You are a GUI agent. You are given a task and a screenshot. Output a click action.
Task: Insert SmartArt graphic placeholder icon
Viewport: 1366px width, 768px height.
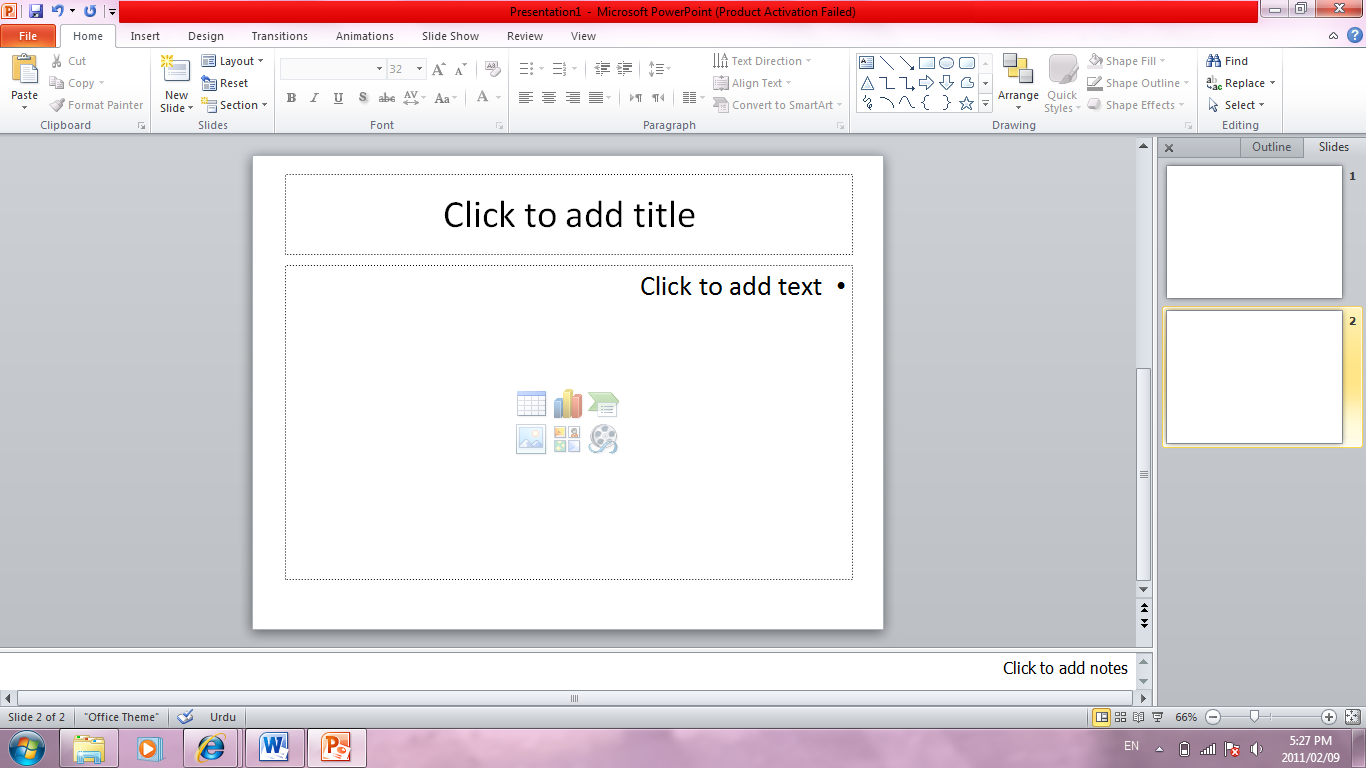click(603, 404)
